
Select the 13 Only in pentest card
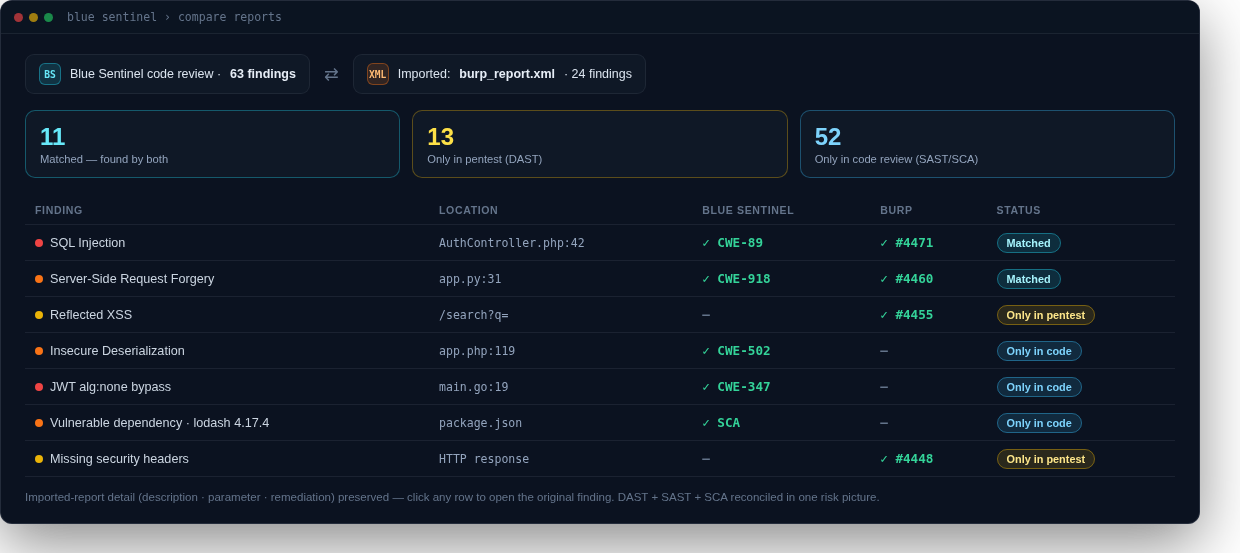(600, 144)
